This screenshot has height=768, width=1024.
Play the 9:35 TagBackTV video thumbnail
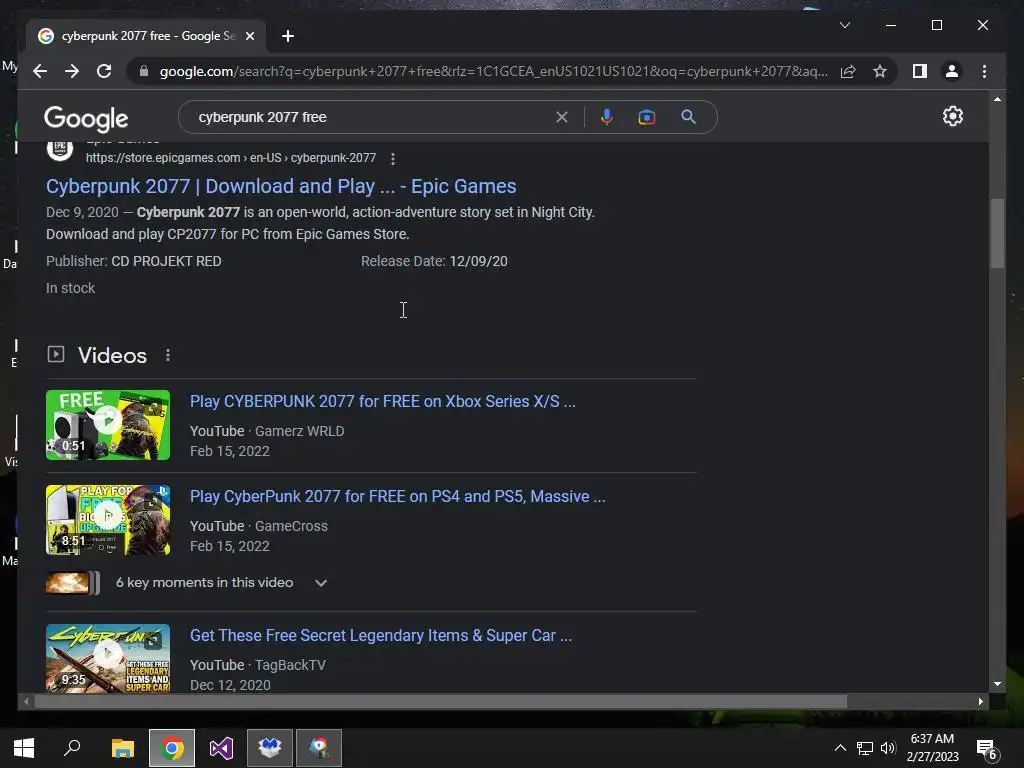click(108, 658)
